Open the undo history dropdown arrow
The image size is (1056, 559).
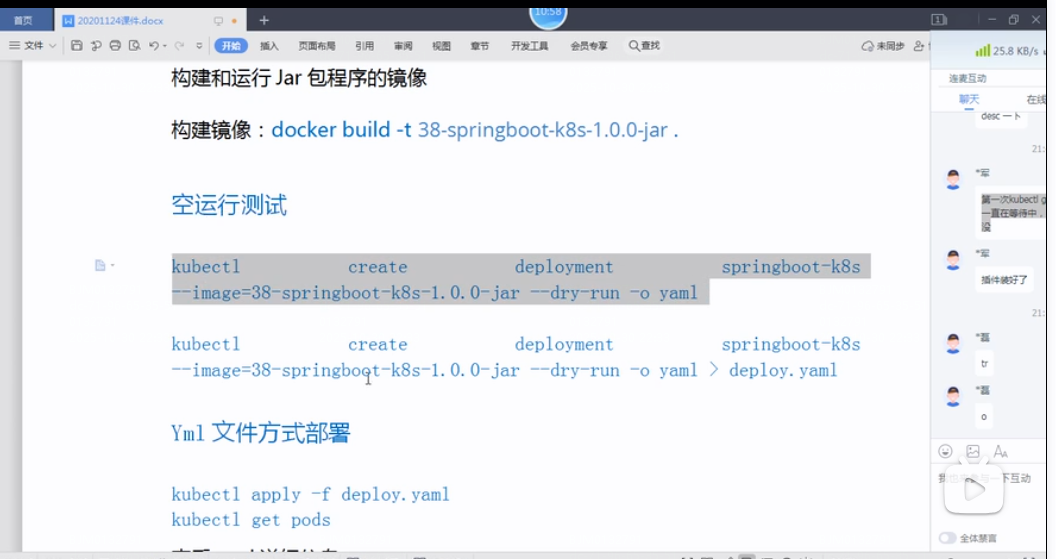click(164, 46)
